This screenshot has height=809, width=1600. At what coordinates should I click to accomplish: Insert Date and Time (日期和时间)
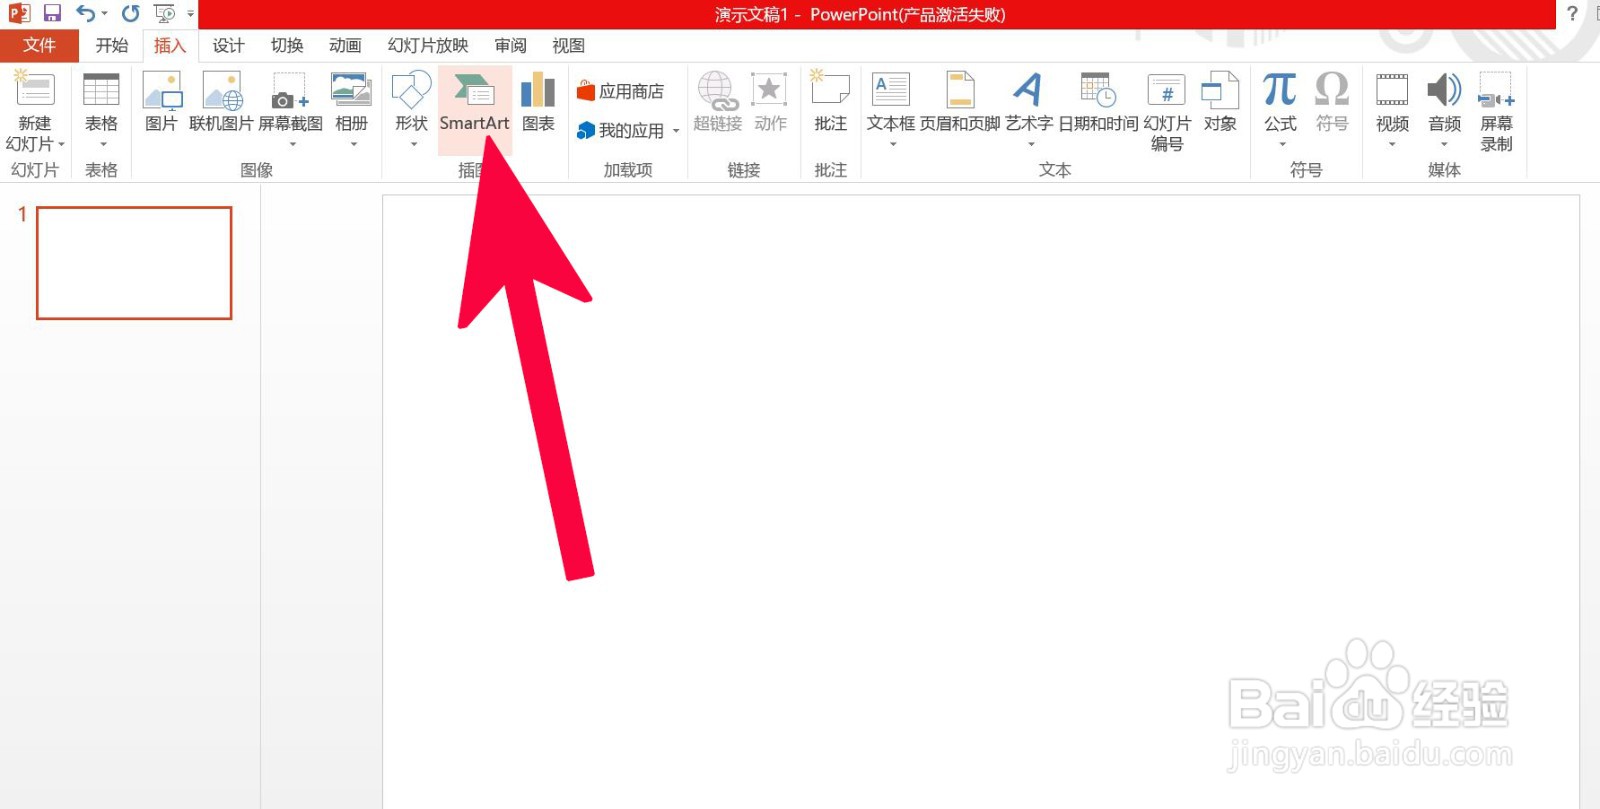[1098, 90]
